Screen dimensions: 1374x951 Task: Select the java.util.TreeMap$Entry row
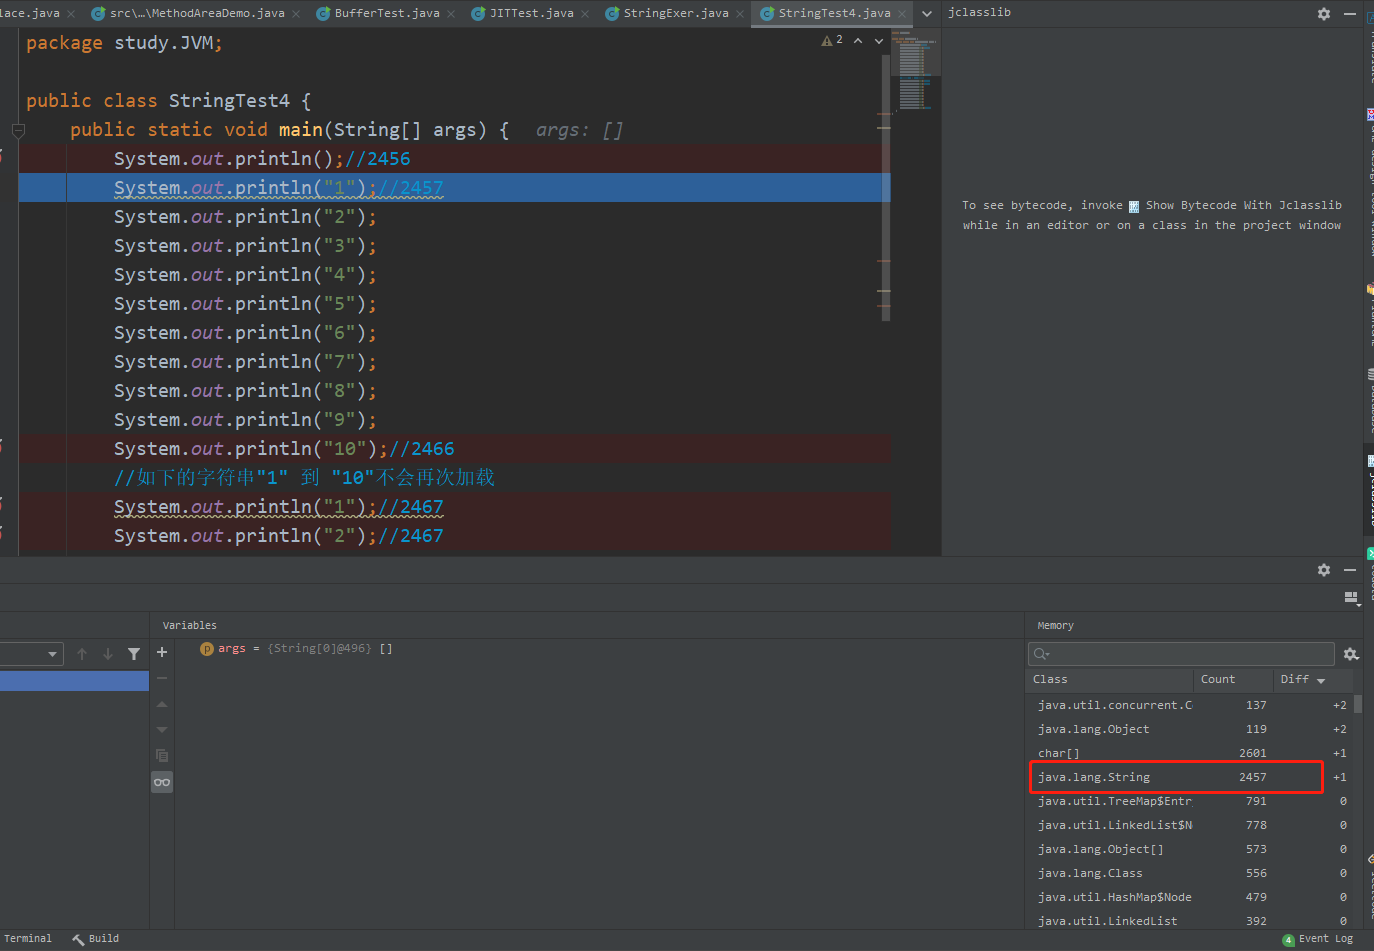click(1190, 801)
